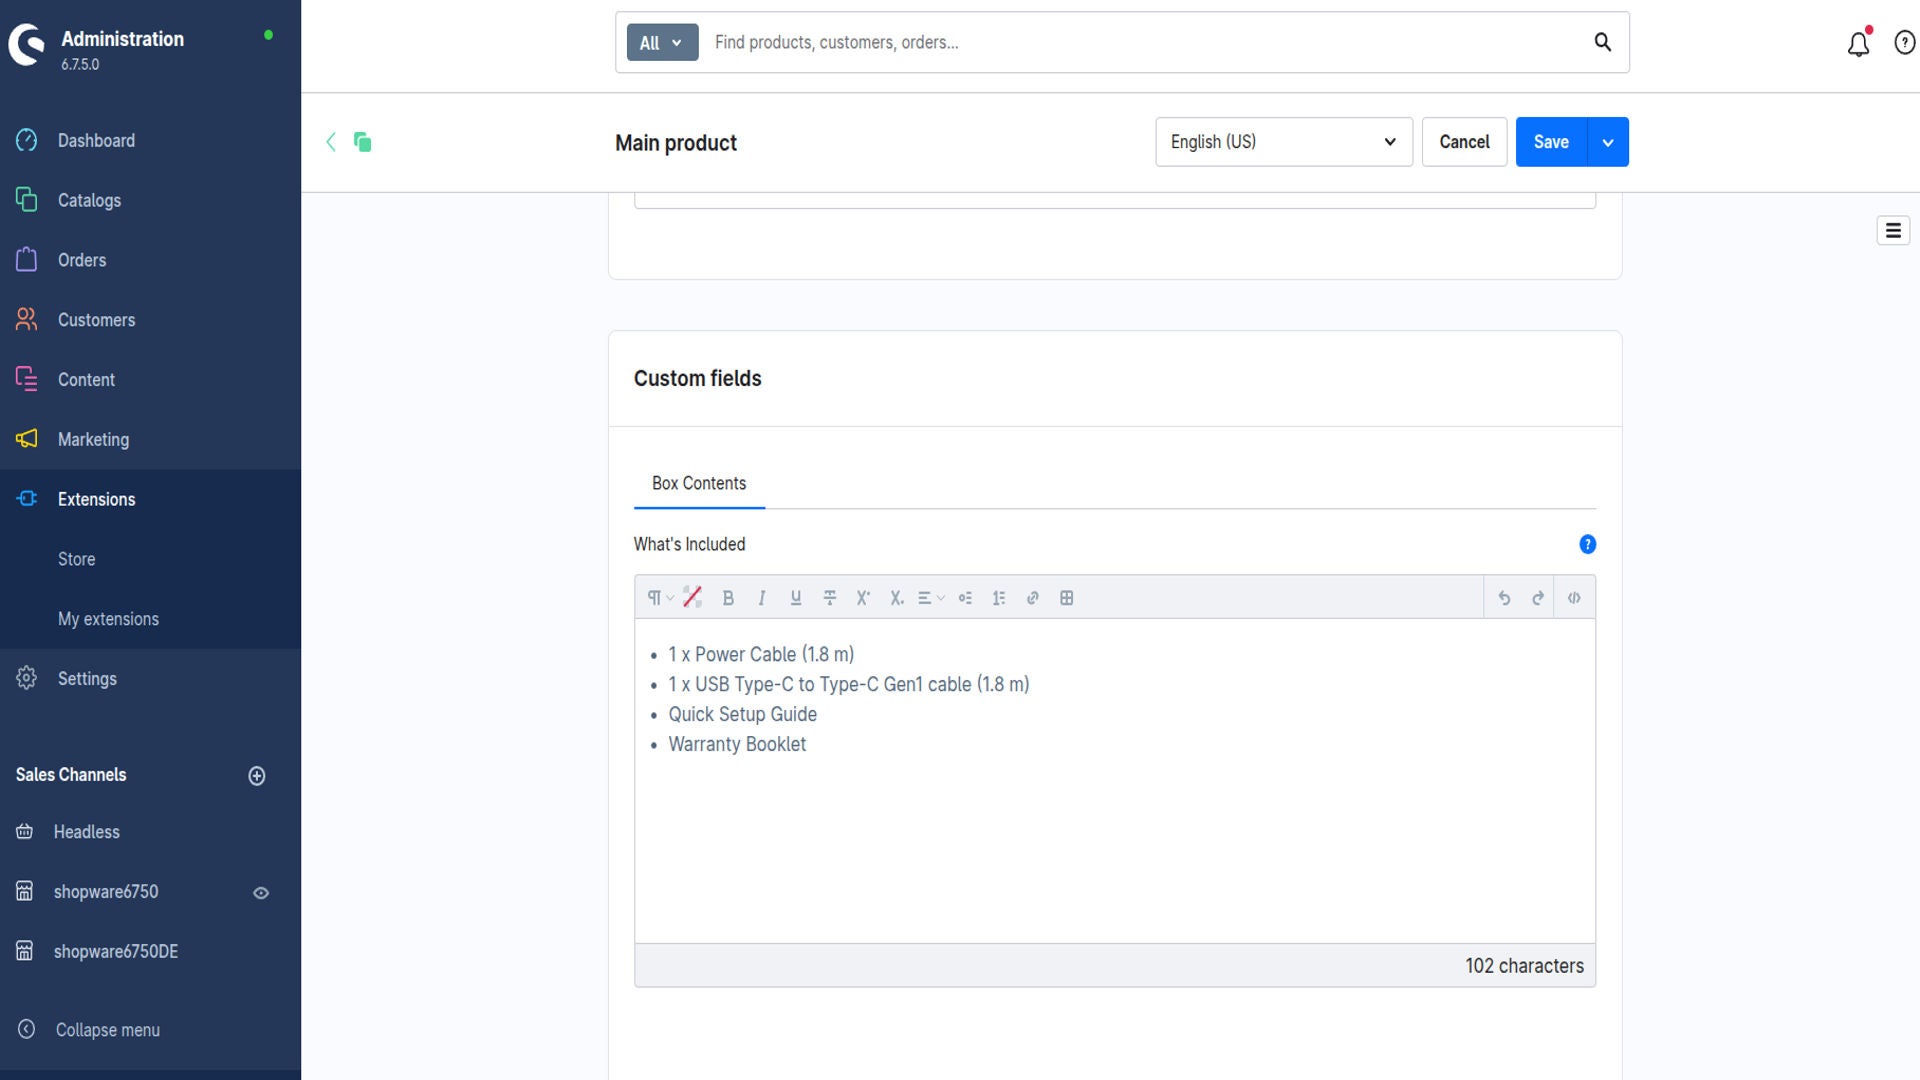This screenshot has height=1080, width=1920.
Task: Click the Cancel button
Action: (x=1464, y=142)
